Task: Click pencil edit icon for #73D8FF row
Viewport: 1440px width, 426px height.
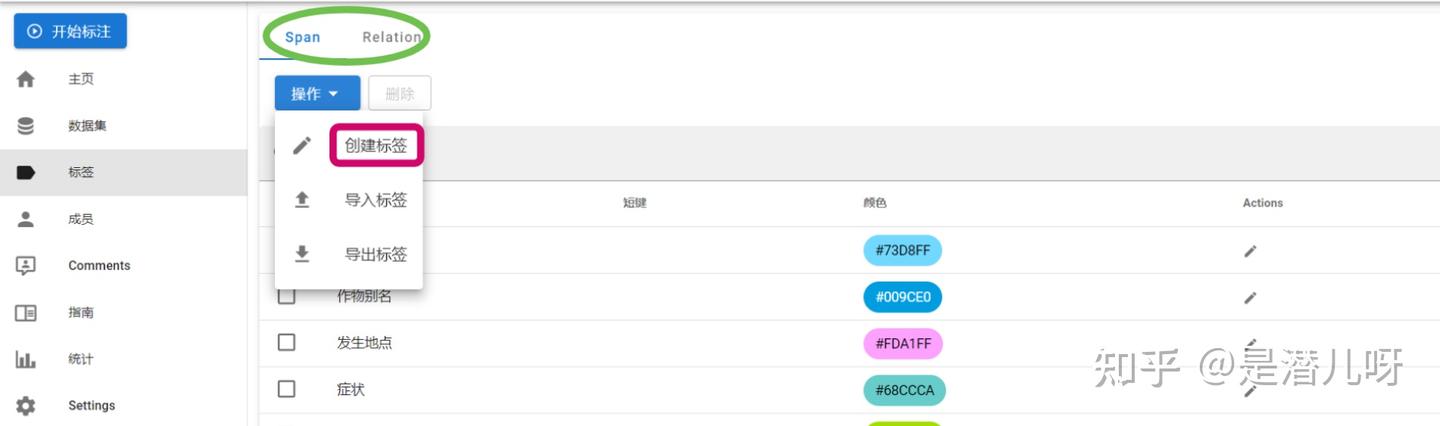Action: (1249, 251)
